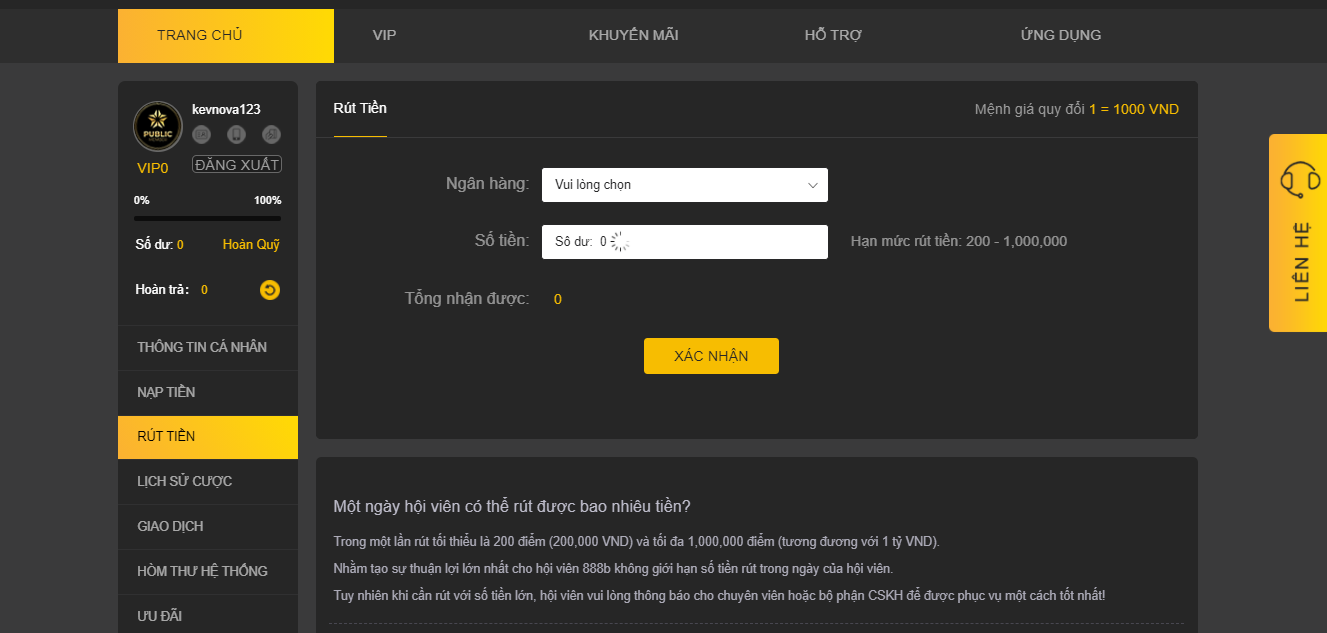Click the mobile phone verification icon
Viewport: 1327px width, 633px height.
click(x=236, y=134)
